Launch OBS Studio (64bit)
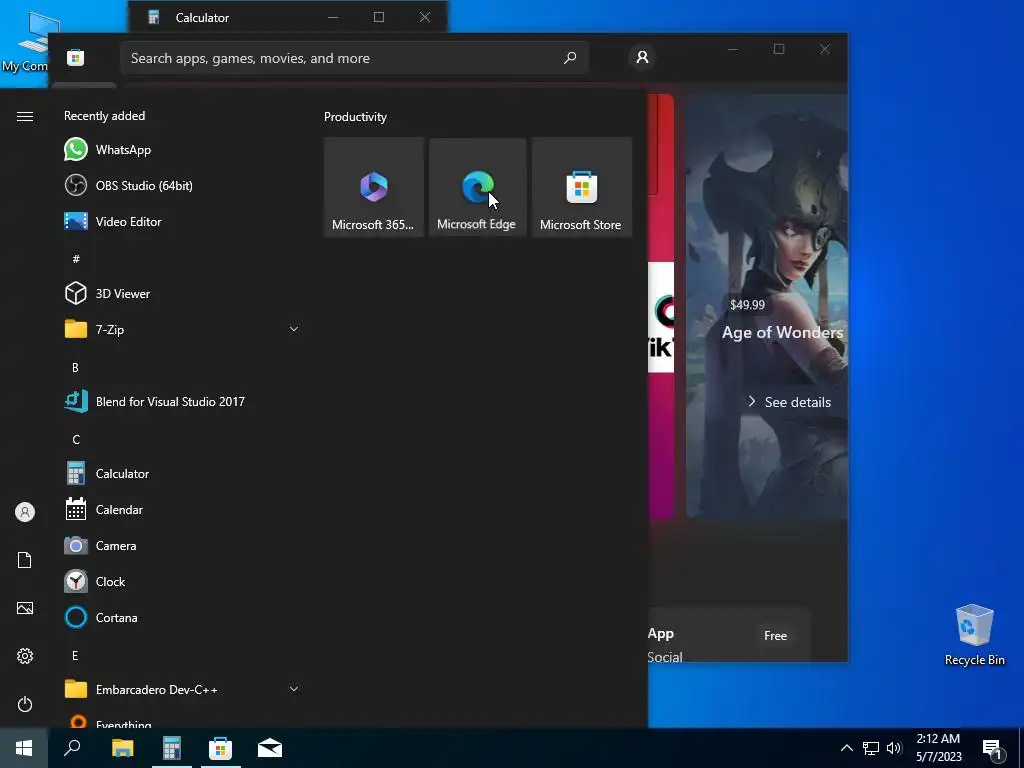The width and height of the screenshot is (1024, 768). click(x=183, y=185)
